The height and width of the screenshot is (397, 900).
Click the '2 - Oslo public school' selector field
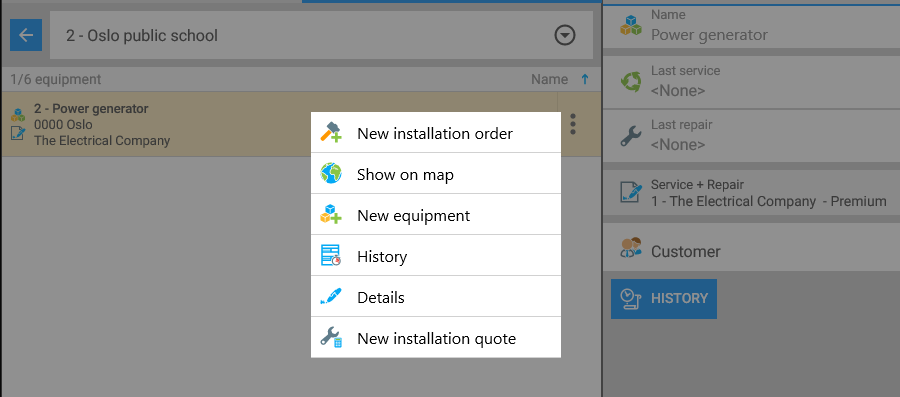(321, 36)
